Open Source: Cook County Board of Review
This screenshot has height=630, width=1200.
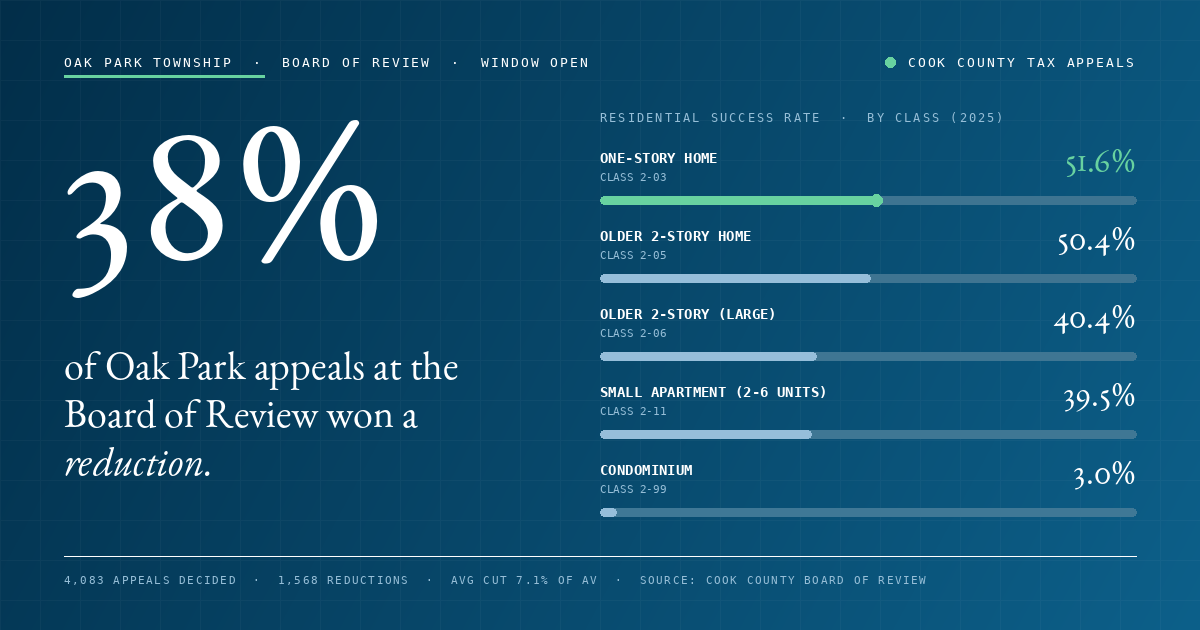(x=783, y=580)
